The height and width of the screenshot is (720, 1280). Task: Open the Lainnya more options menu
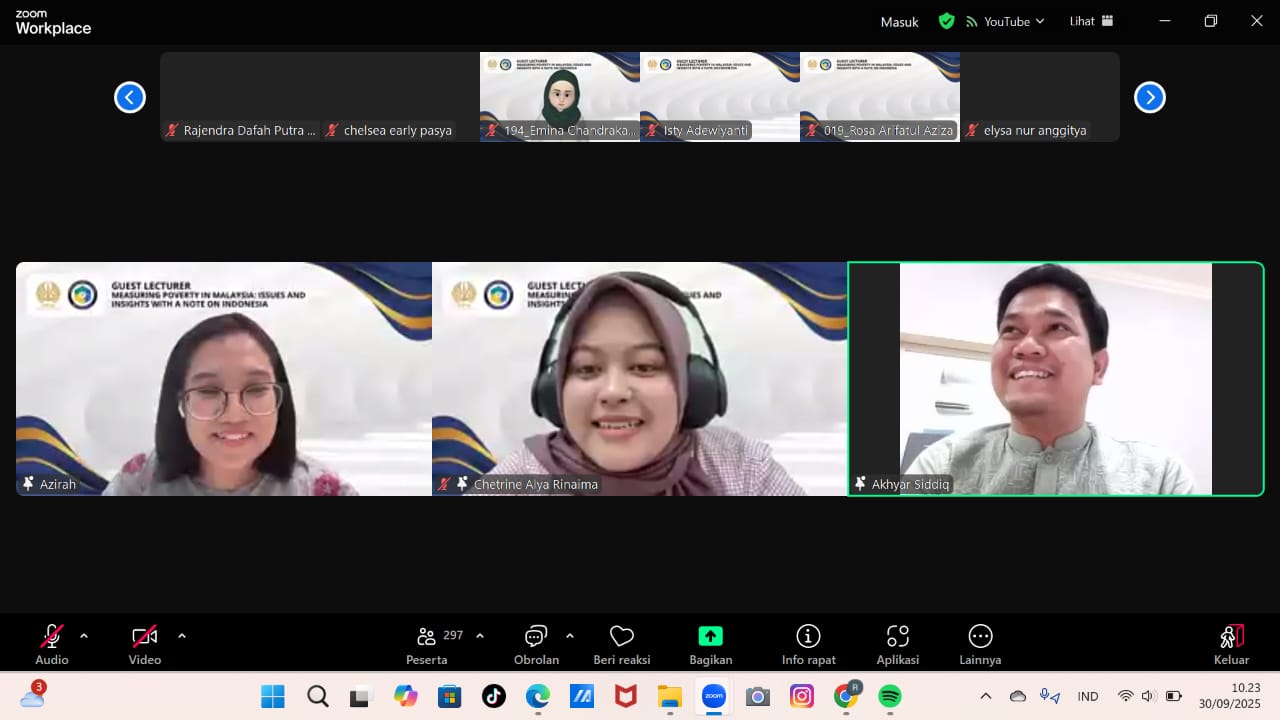click(980, 643)
